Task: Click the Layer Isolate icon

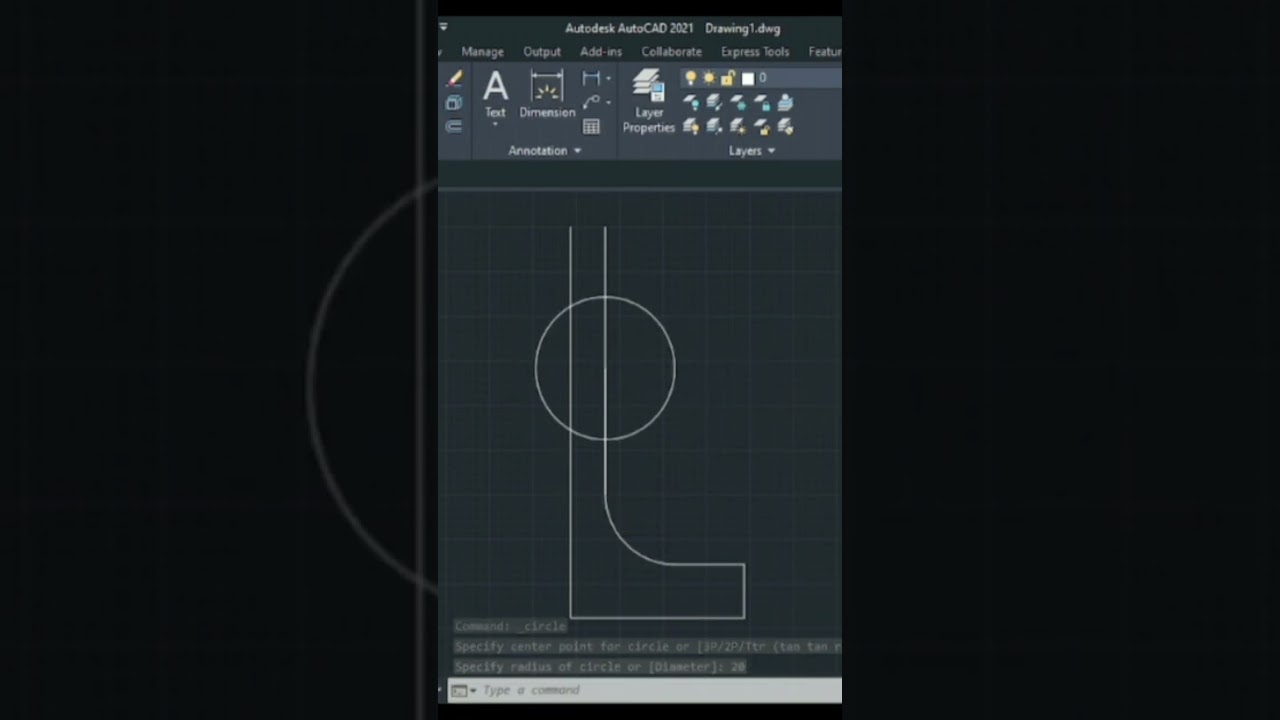Action: [714, 102]
